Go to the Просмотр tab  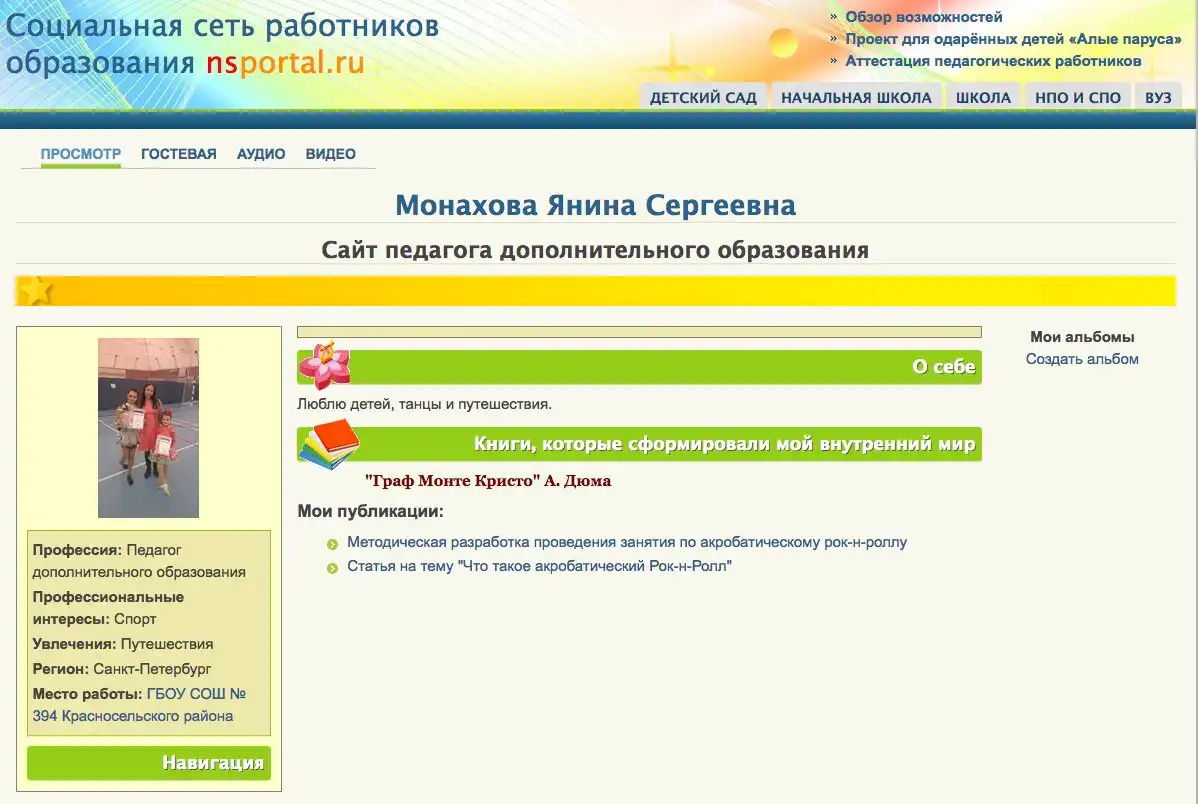pos(80,154)
